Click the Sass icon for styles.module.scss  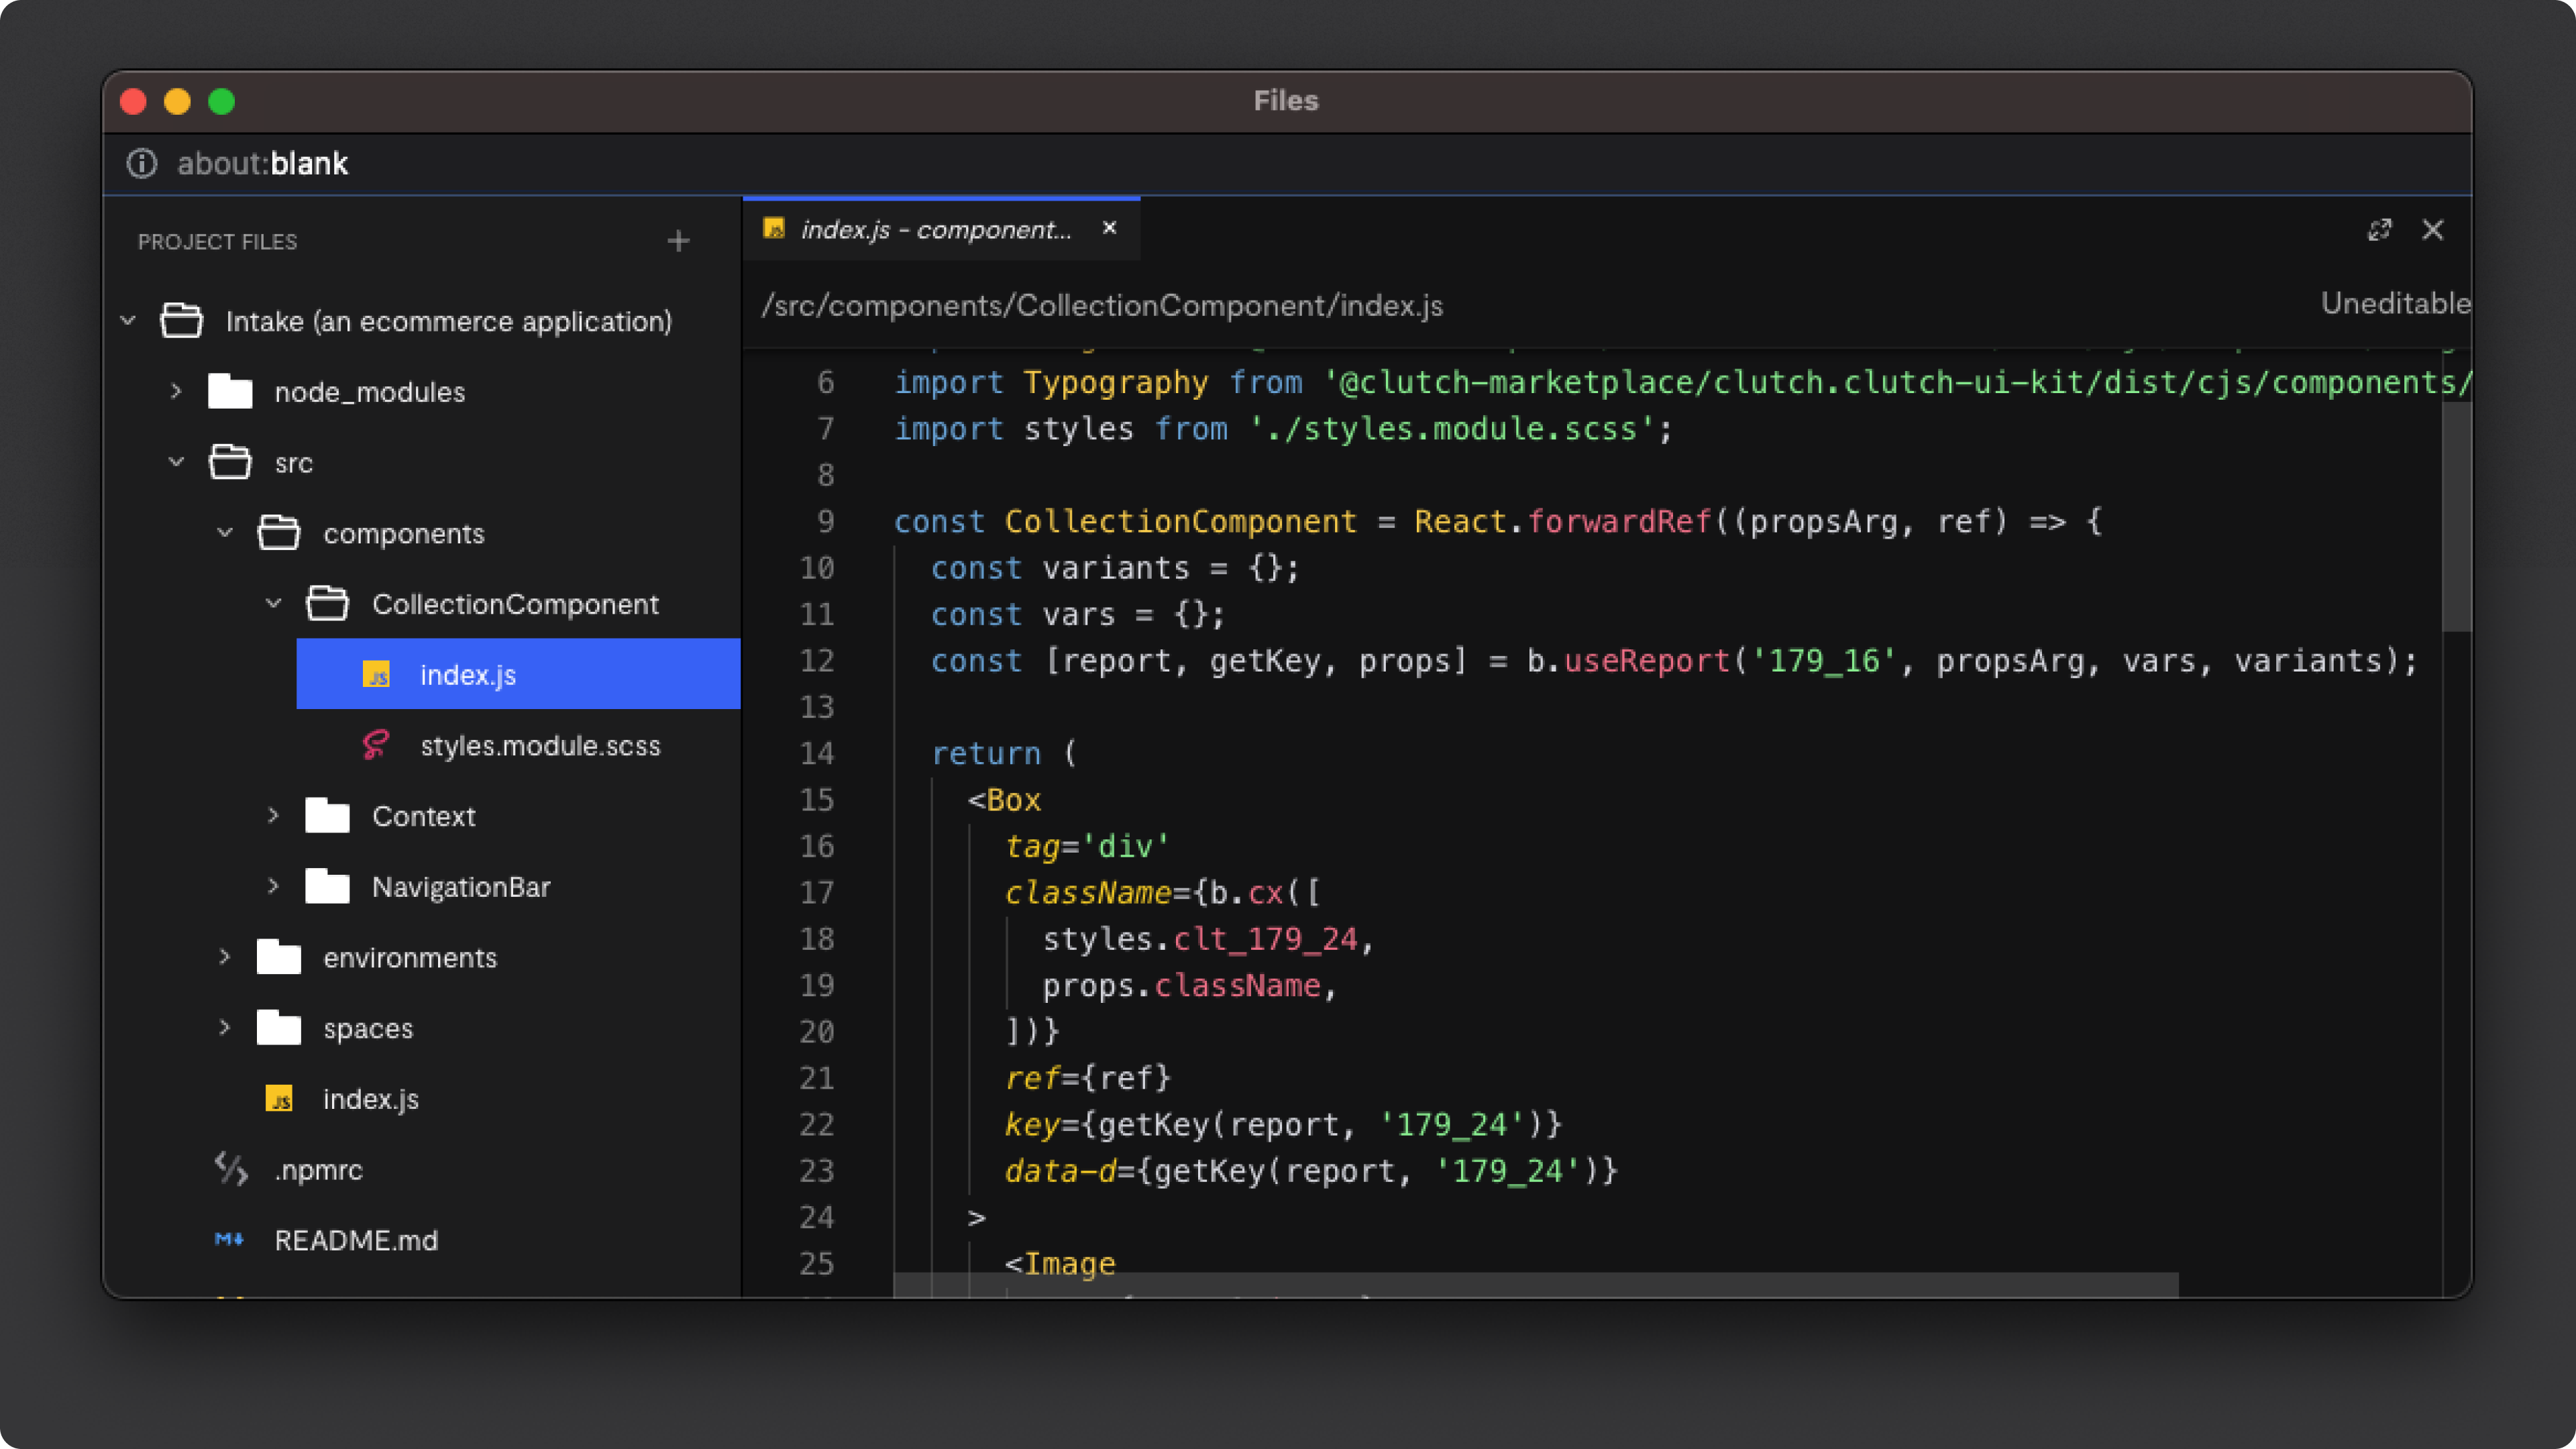point(375,745)
